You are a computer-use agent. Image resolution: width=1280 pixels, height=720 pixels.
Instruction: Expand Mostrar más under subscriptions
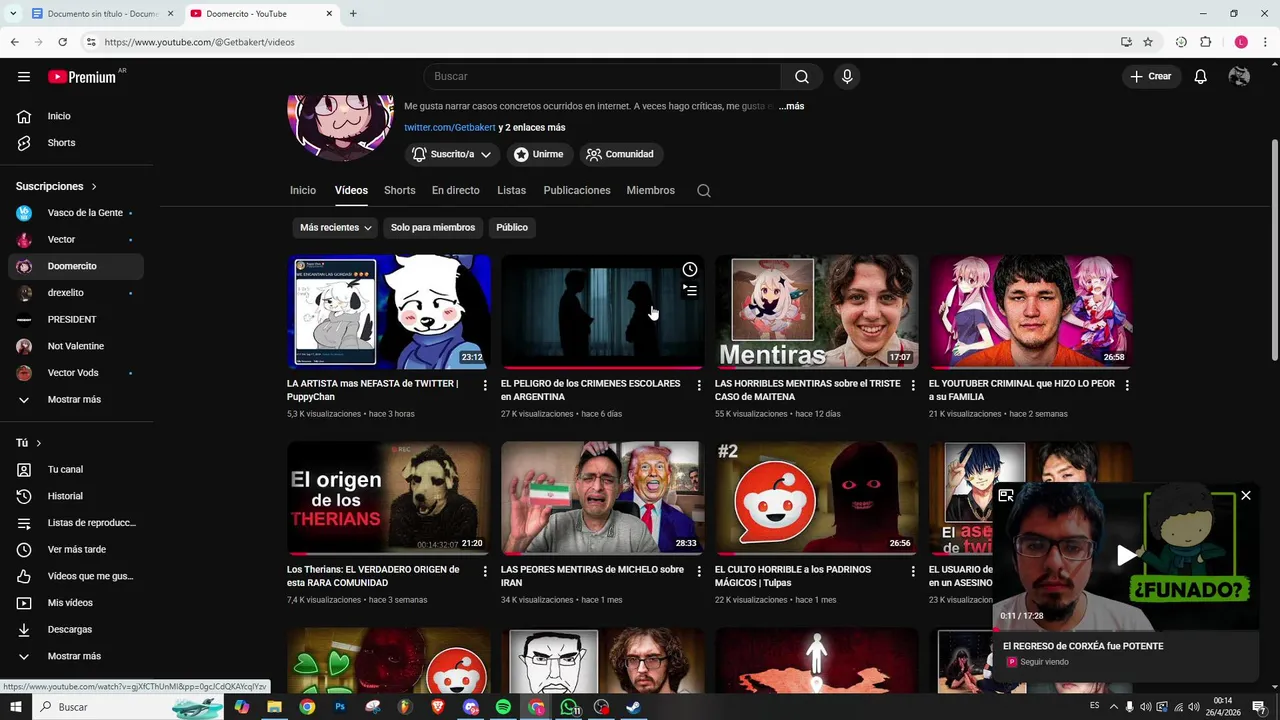coord(76,399)
